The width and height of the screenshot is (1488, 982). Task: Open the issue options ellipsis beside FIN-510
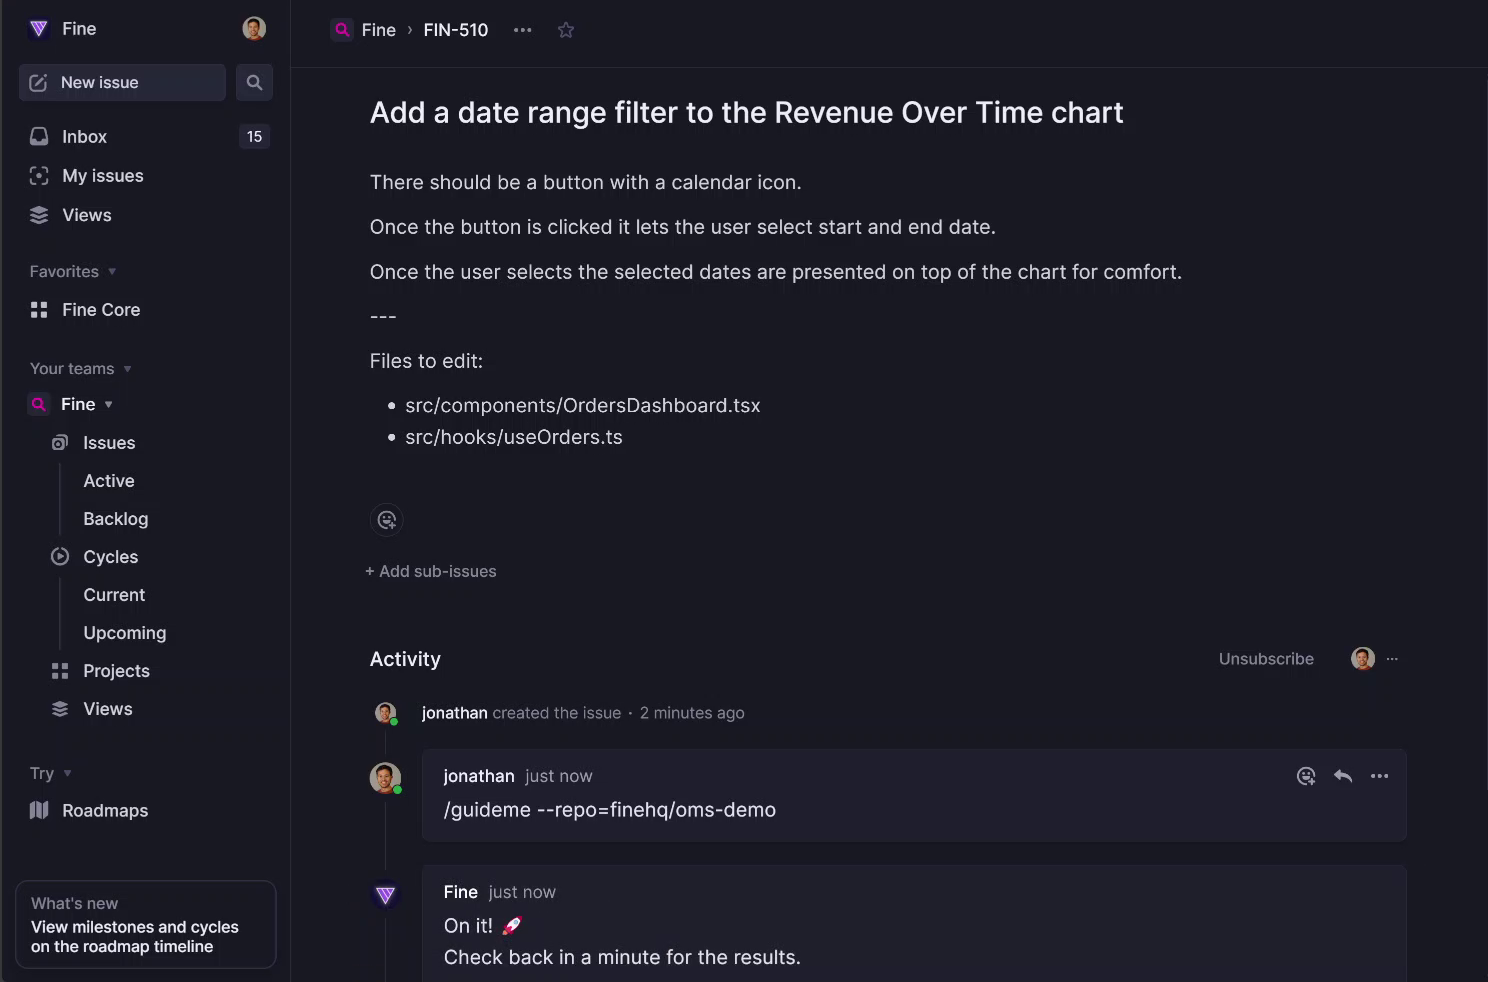tap(522, 30)
